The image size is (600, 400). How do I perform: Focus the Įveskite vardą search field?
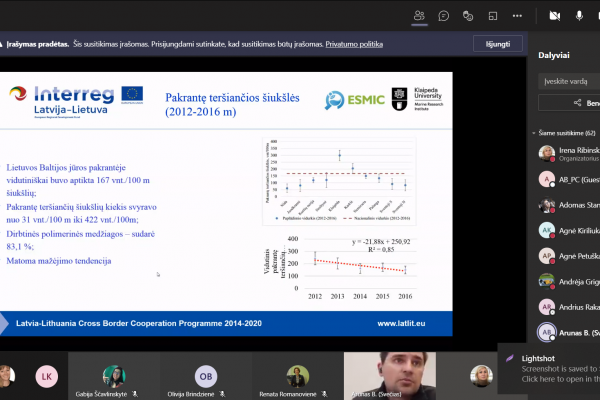(569, 81)
